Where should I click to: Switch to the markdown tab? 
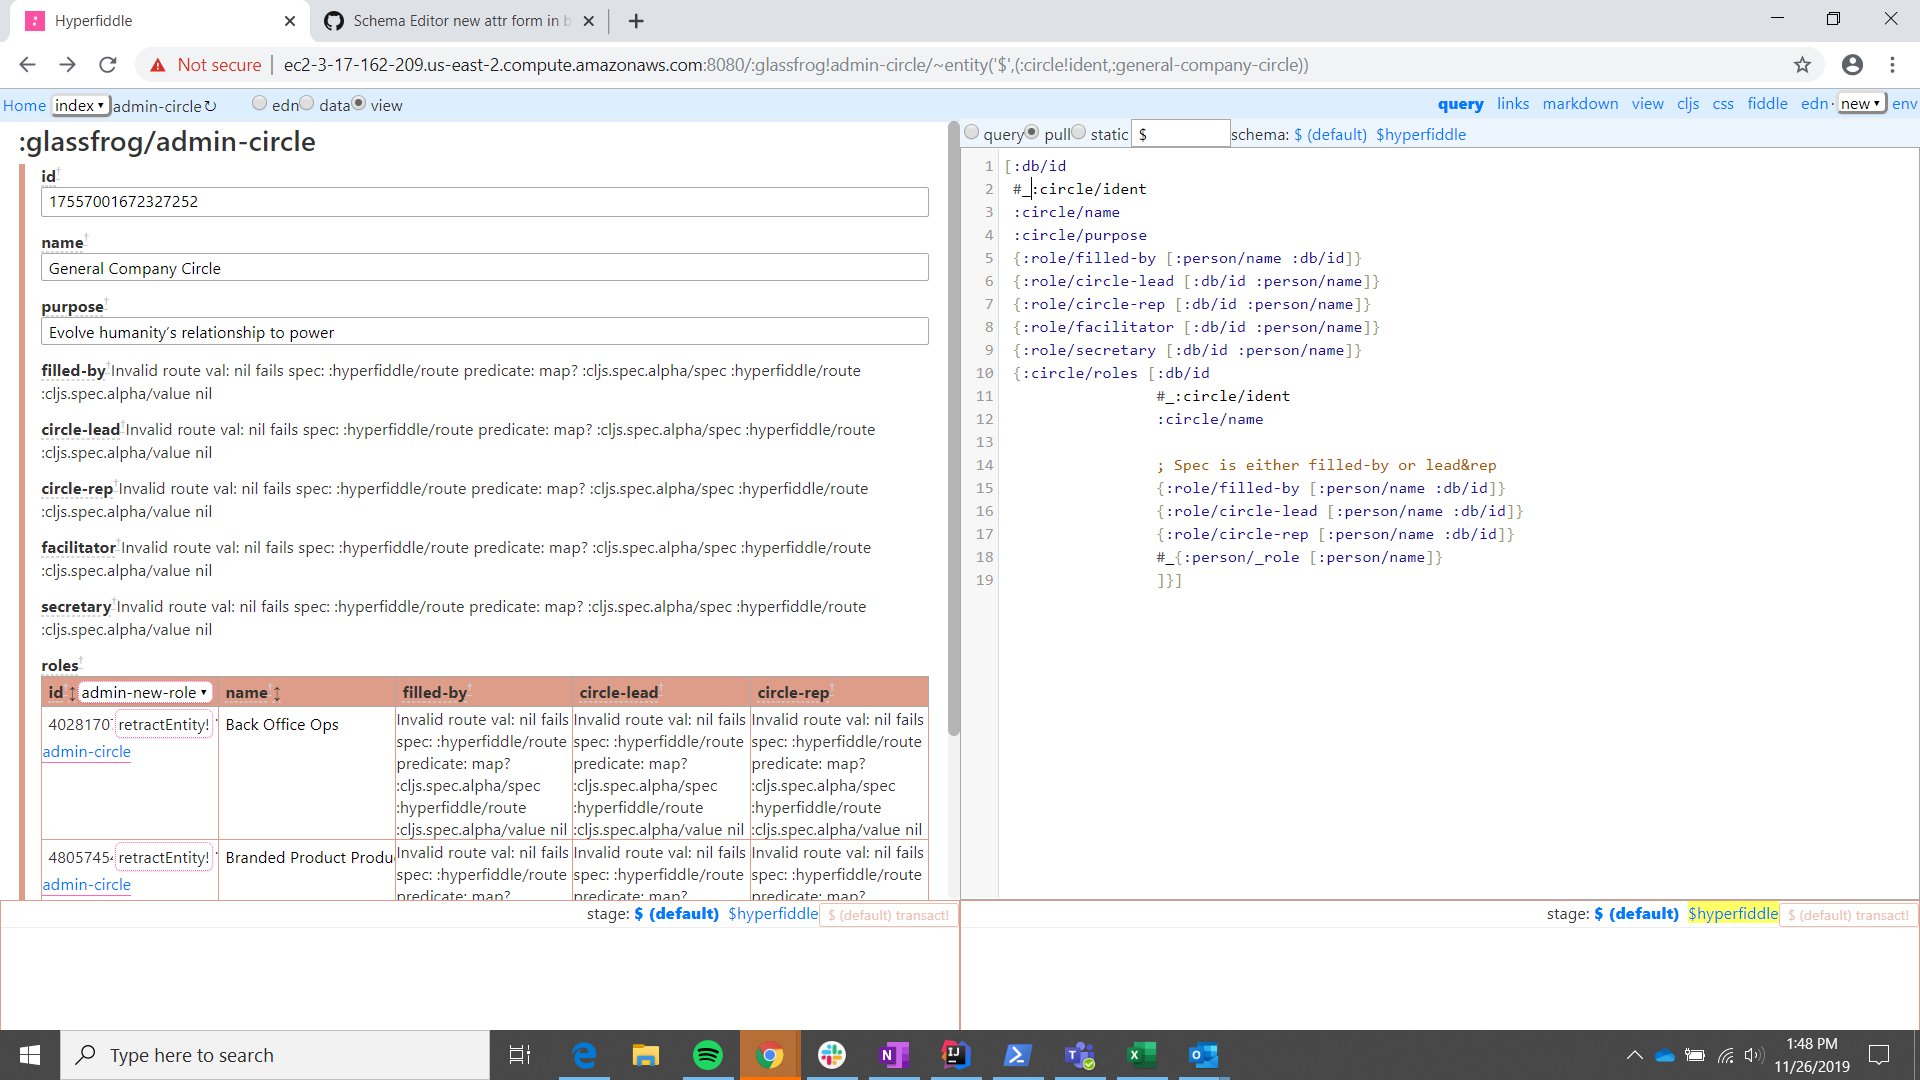(x=1580, y=104)
